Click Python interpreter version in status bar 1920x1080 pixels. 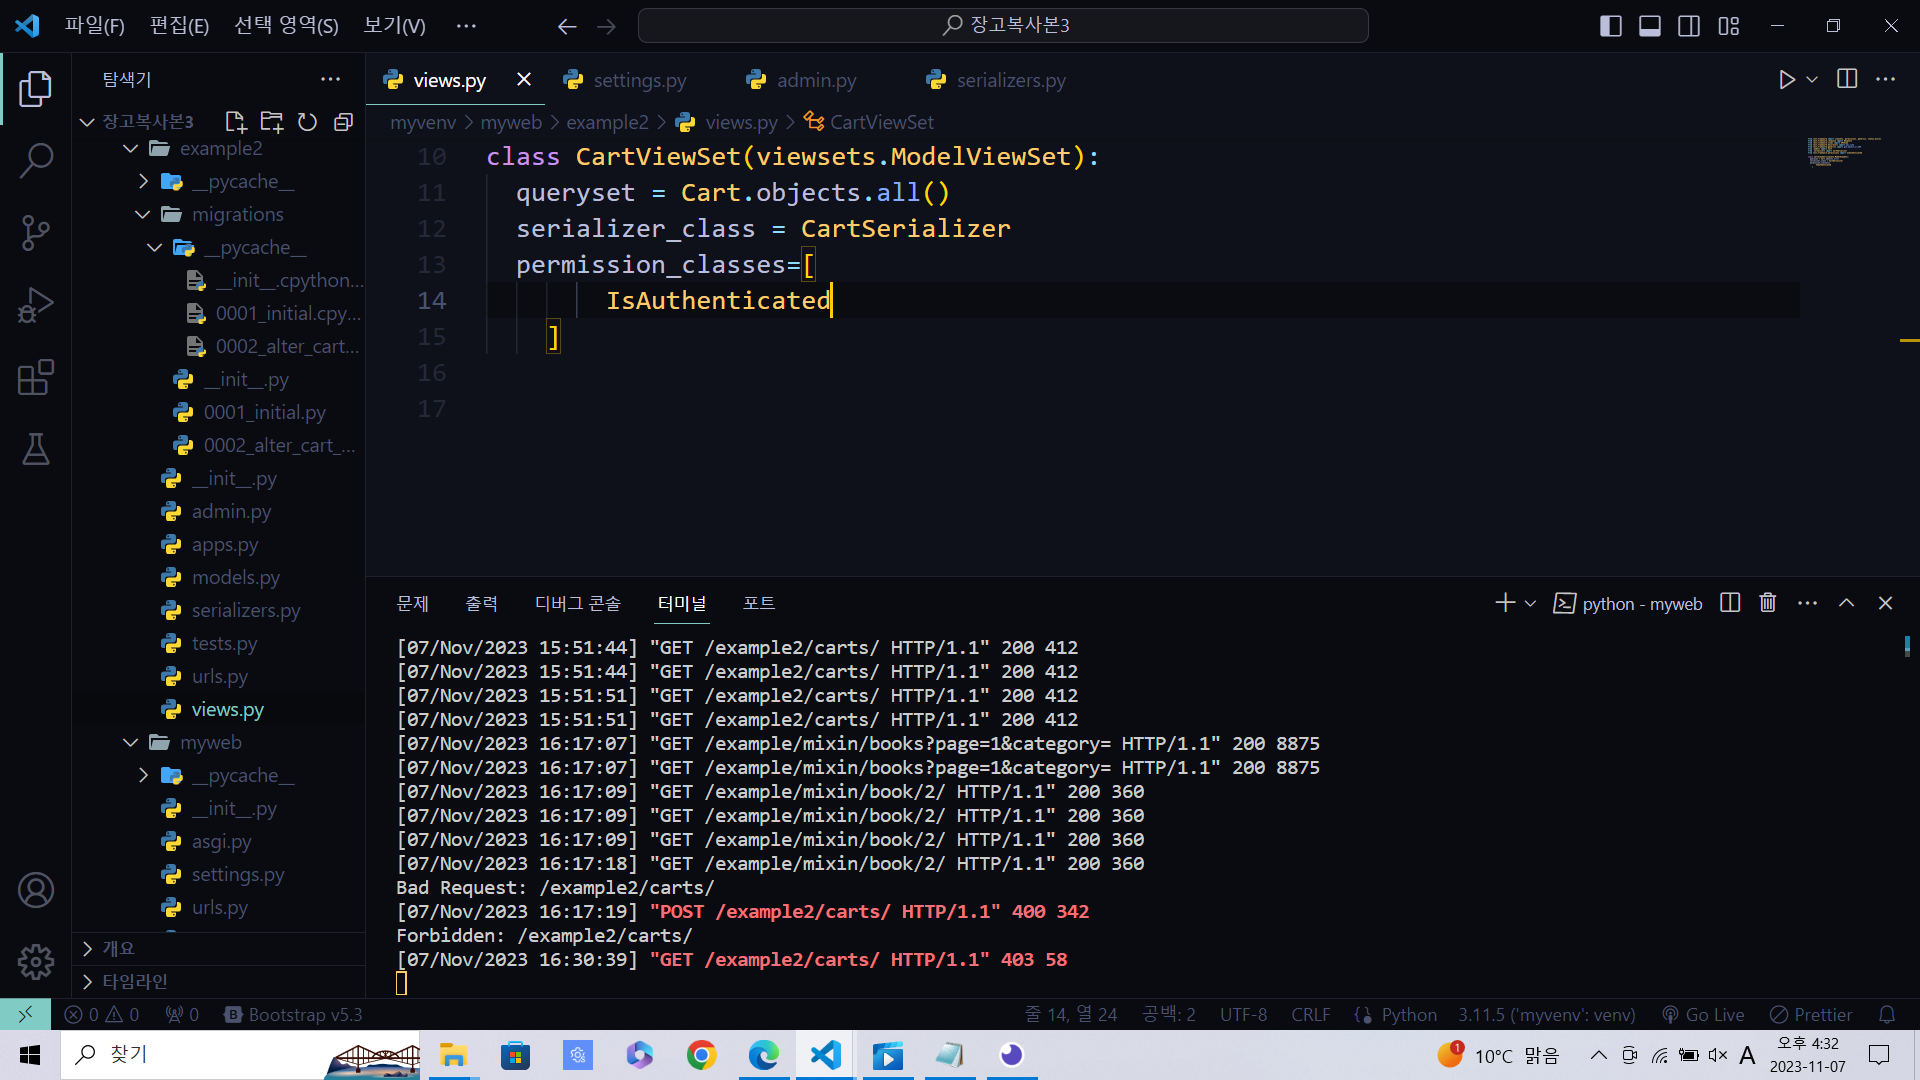(x=1546, y=1014)
